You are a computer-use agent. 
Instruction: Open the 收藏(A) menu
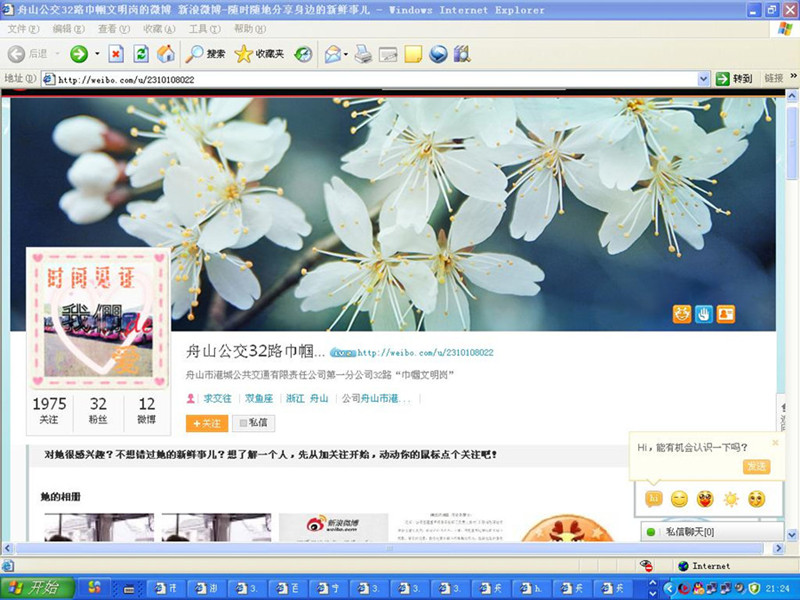159,29
